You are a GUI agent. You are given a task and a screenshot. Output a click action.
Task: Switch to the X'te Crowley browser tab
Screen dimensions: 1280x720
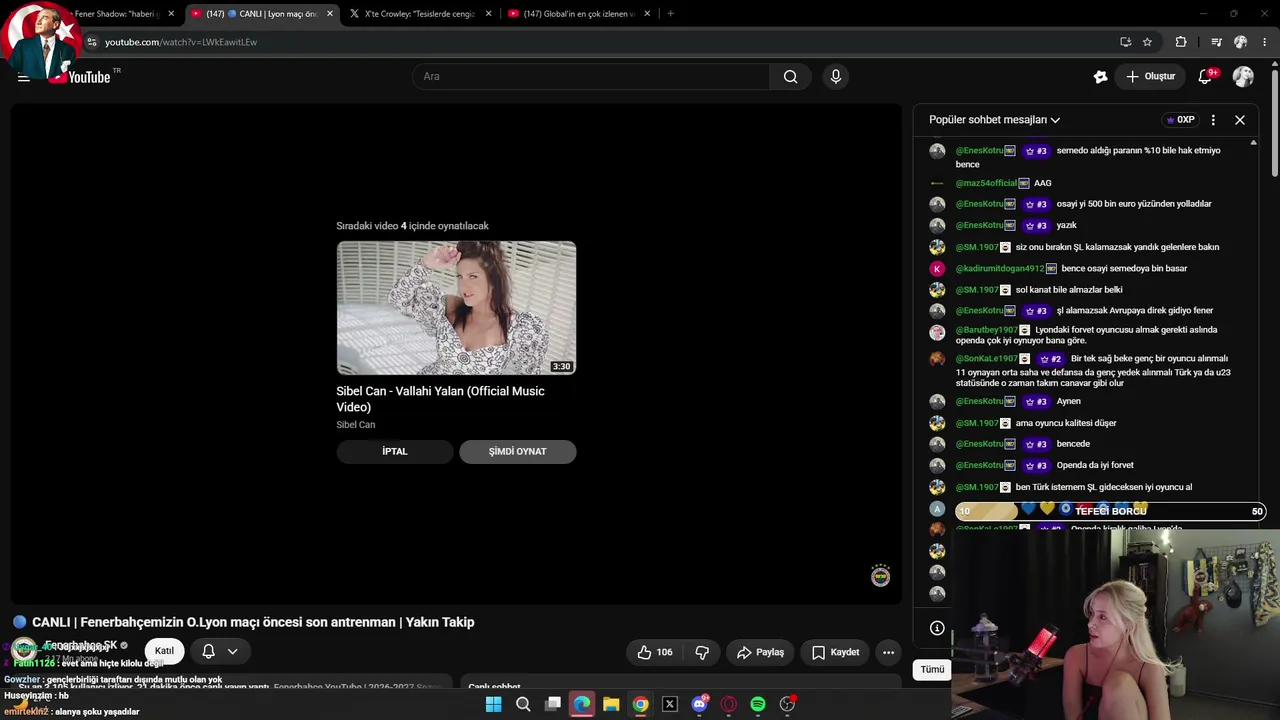[420, 14]
